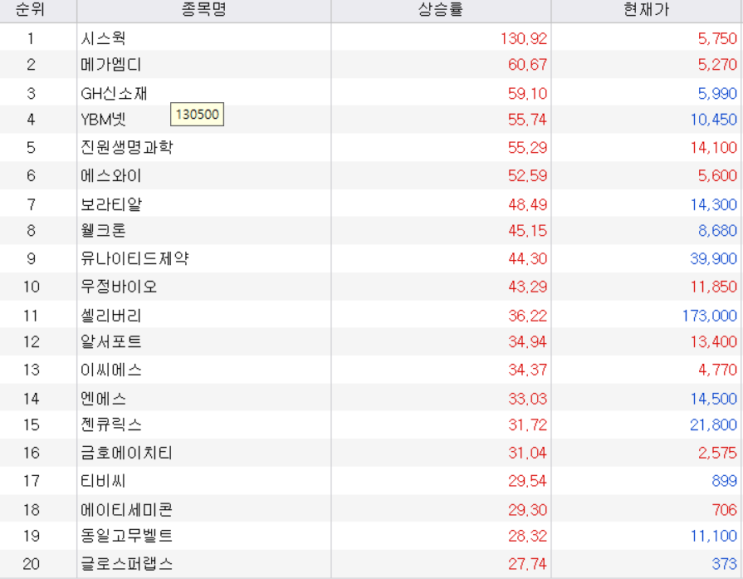The width and height of the screenshot is (743, 579).
Task: Select the stock name 웰크론
Action: 103,230
